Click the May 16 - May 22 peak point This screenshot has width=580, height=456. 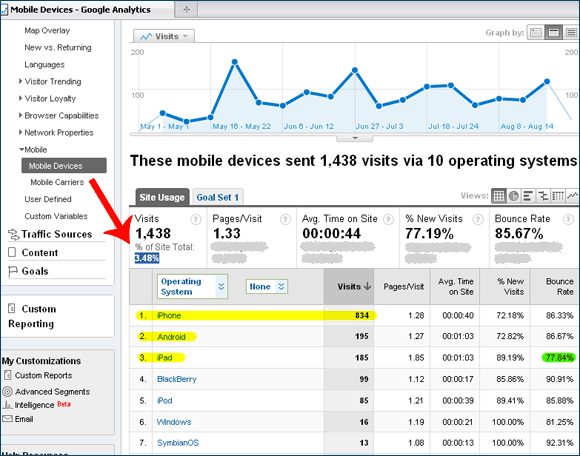(235, 62)
